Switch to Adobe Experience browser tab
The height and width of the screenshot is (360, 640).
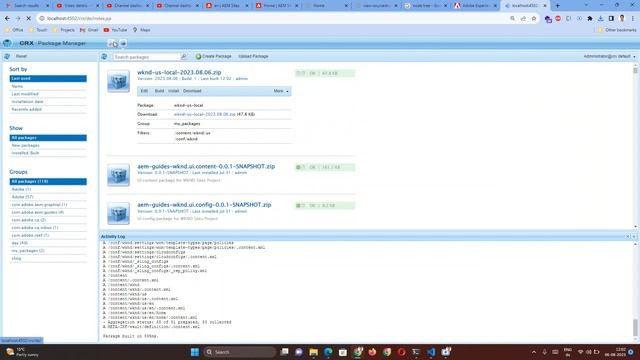476,6
